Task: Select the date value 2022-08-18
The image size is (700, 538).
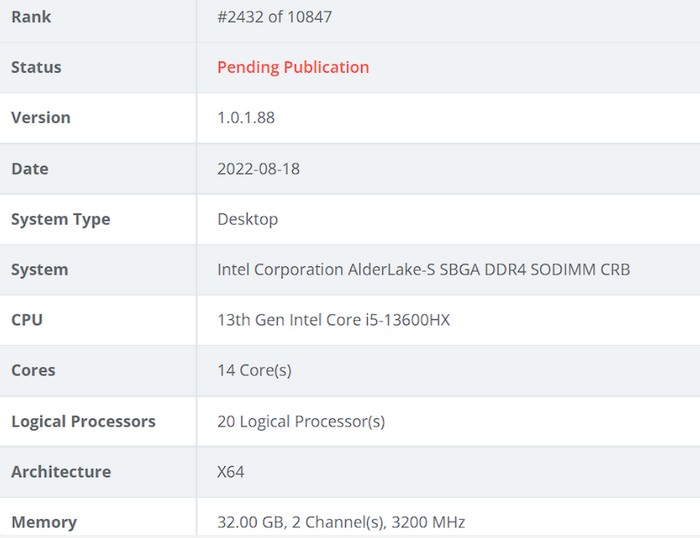Action: click(x=258, y=168)
